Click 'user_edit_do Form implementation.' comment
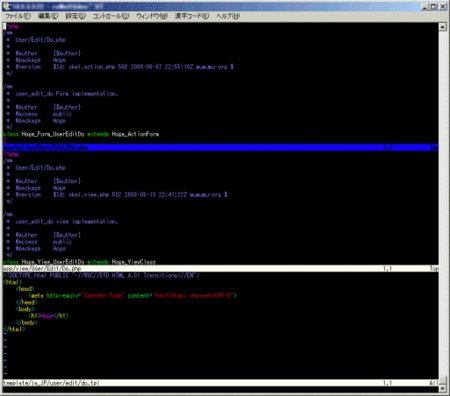 [67, 94]
